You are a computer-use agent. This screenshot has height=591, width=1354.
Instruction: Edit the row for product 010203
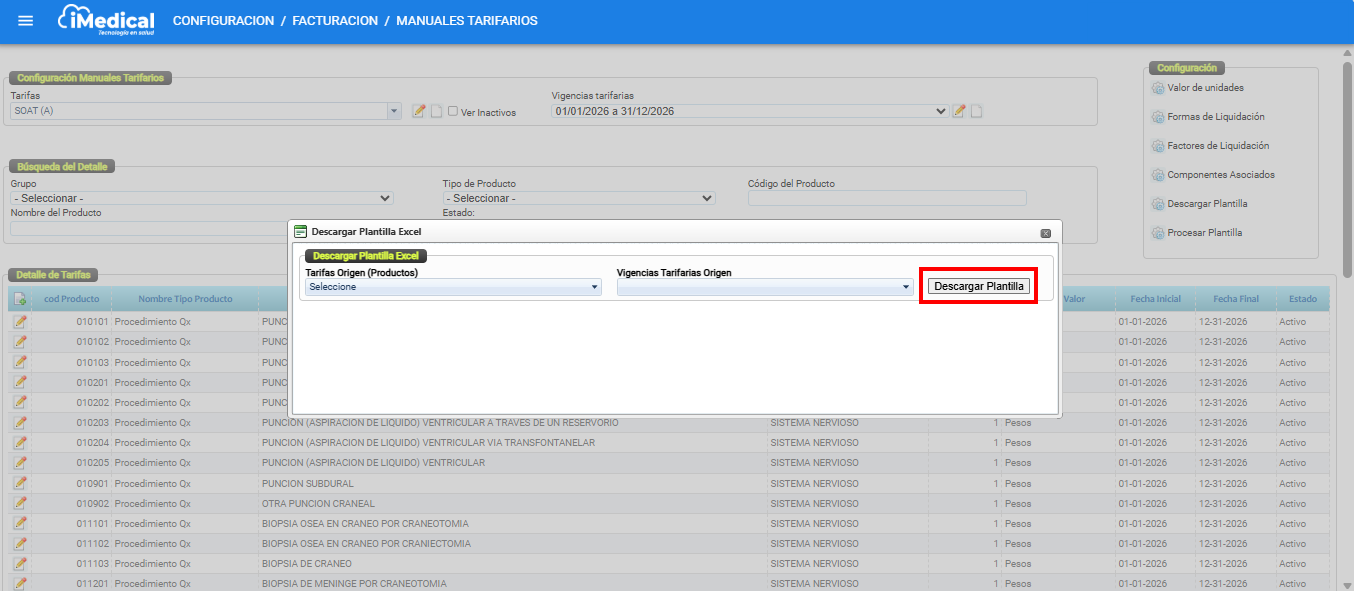[x=20, y=423]
